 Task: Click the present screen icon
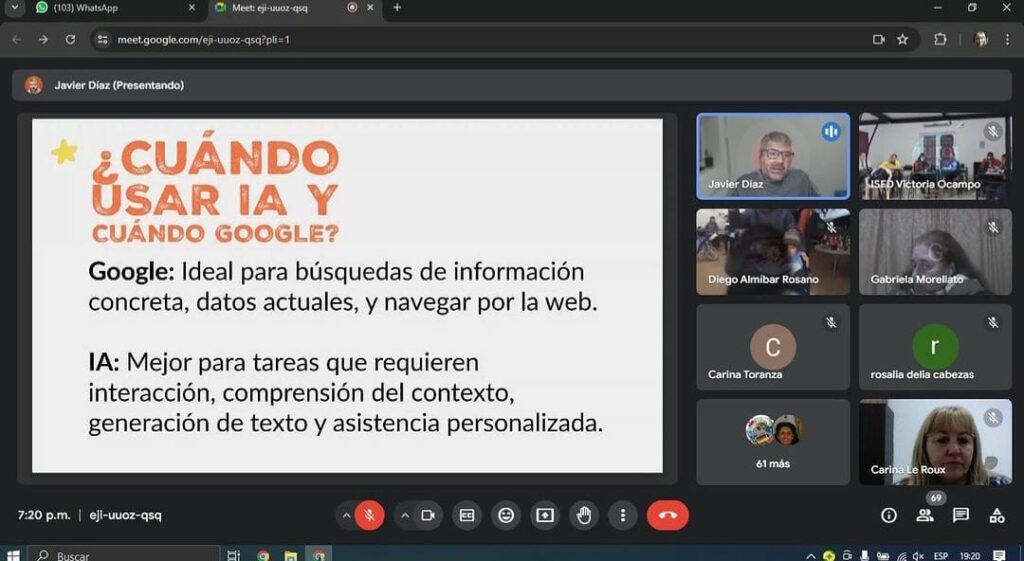tap(545, 515)
